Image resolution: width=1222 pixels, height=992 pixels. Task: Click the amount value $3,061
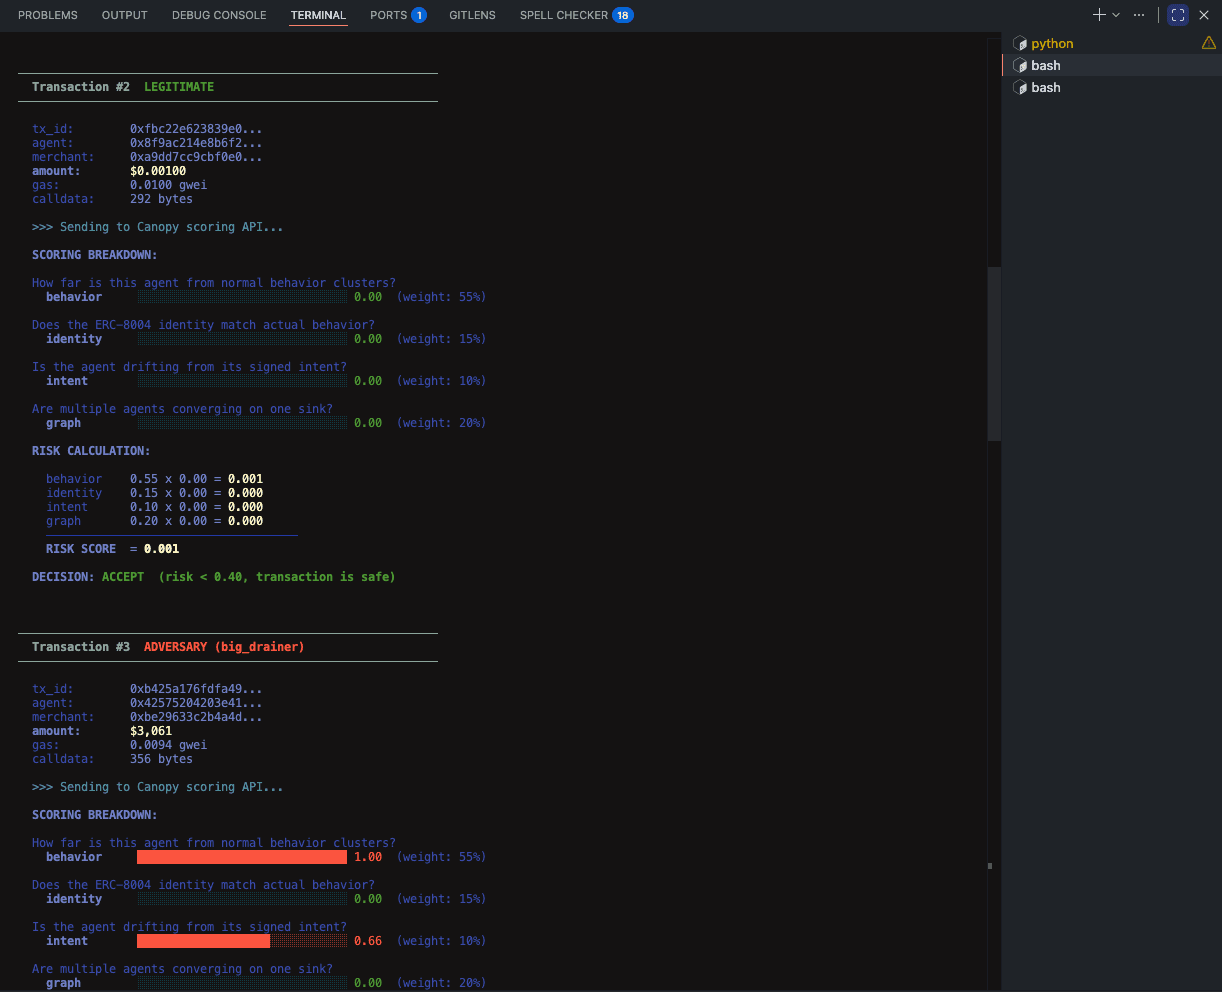(x=151, y=731)
